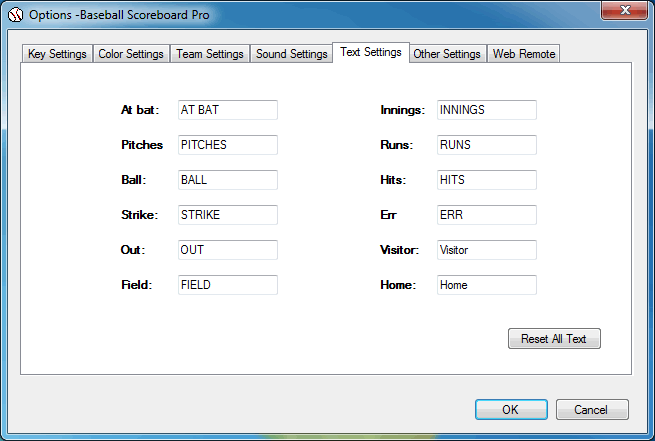Image resolution: width=655 pixels, height=441 pixels.
Task: Switch to the Web Remote tab
Action: (x=523, y=54)
